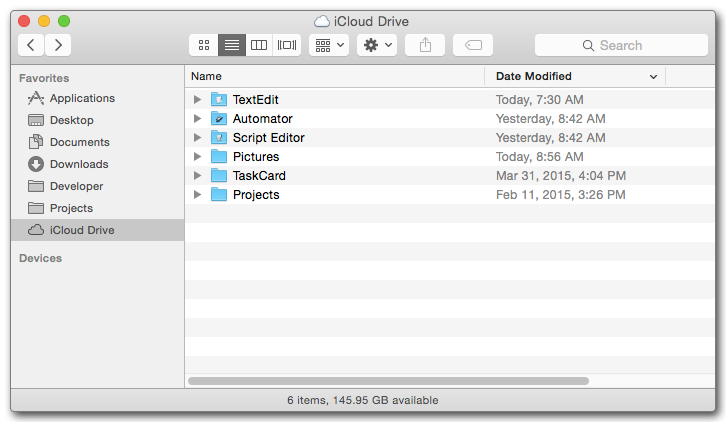Expand the TaskCard folder

coord(197,176)
